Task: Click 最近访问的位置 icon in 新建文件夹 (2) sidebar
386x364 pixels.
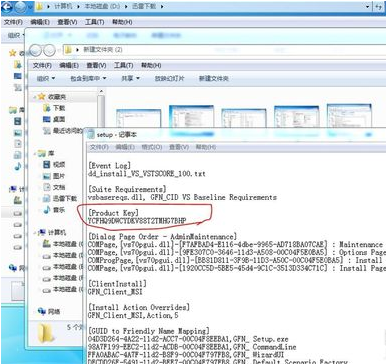Action: click(47, 131)
